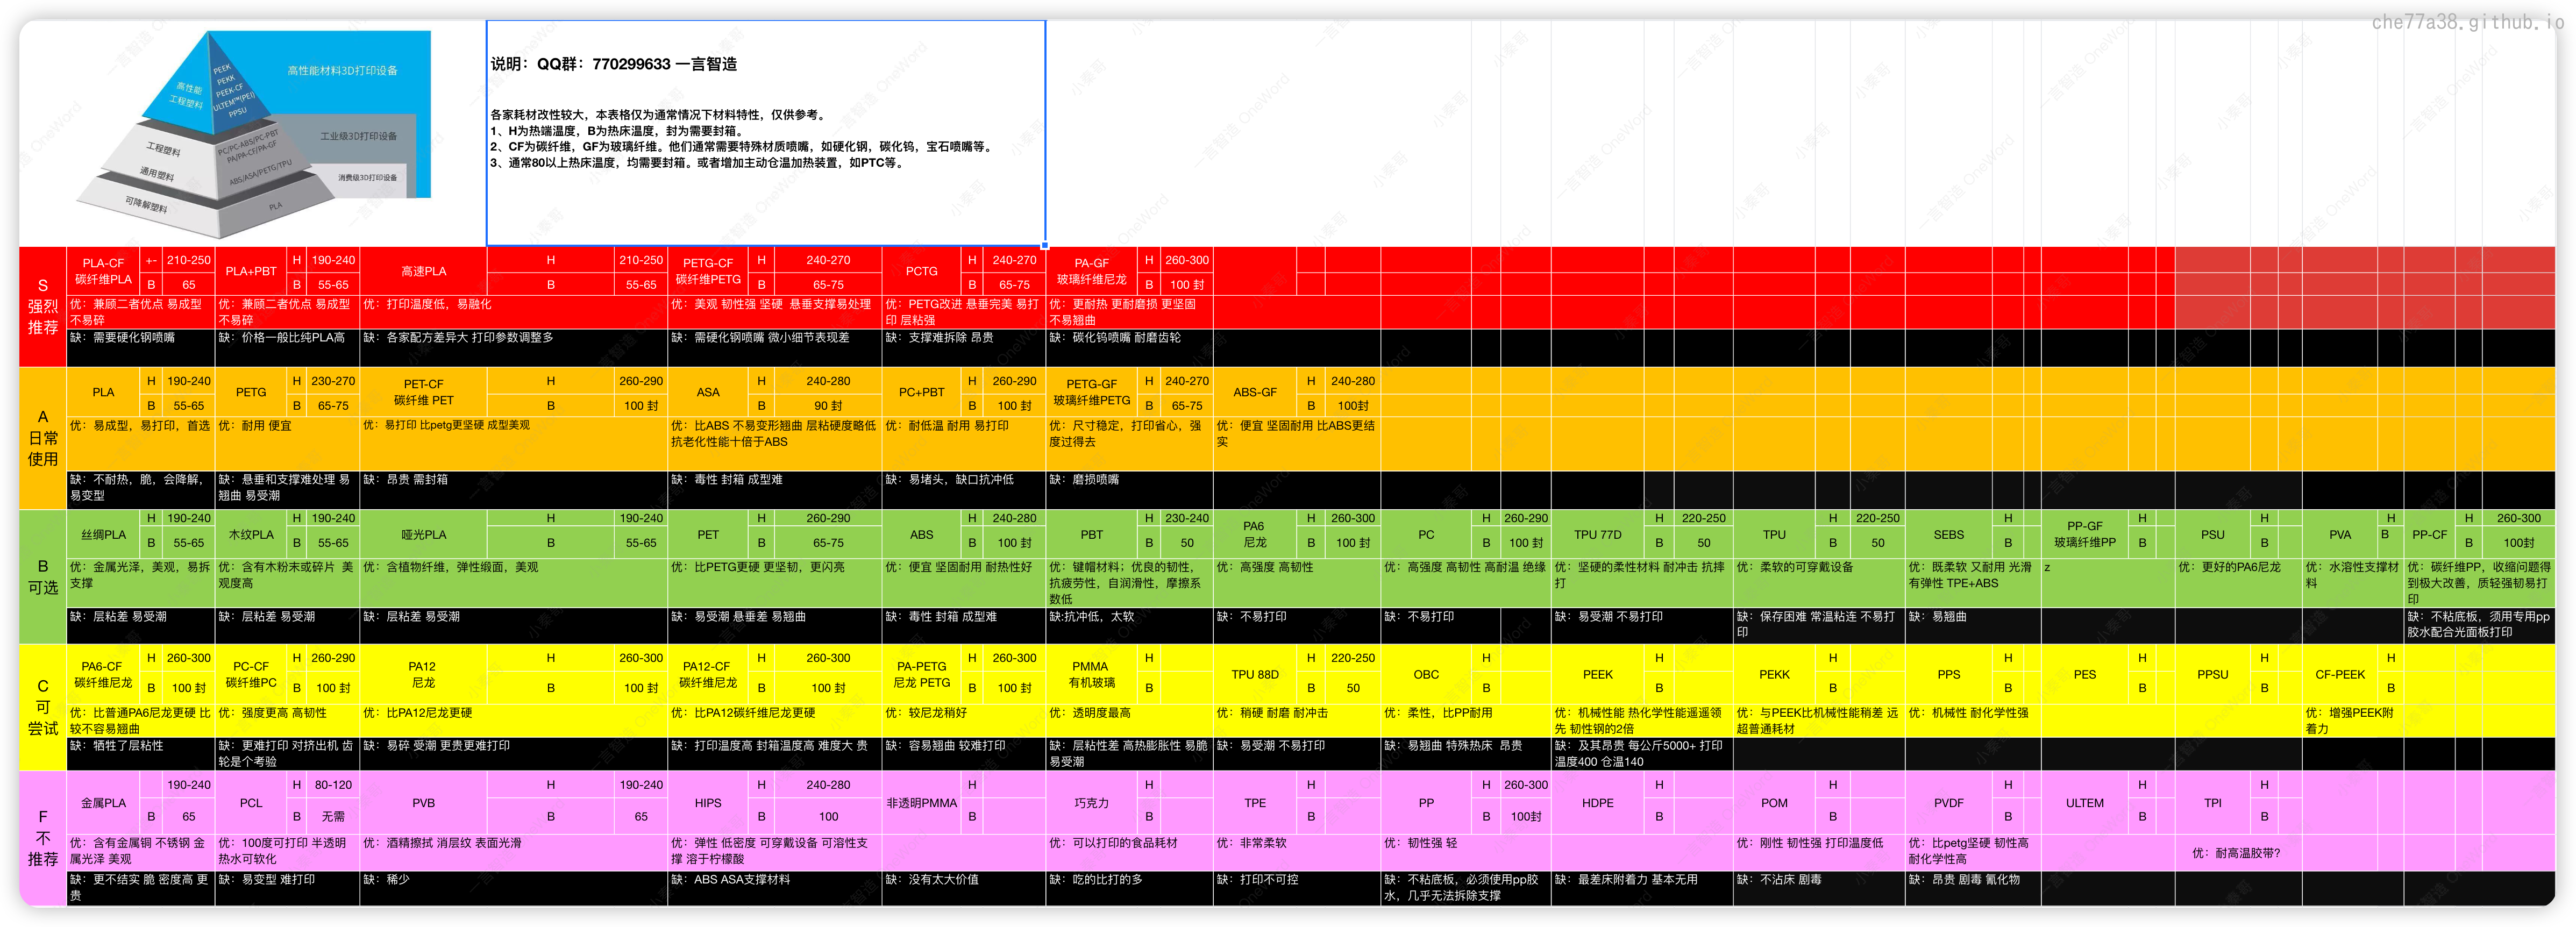Screen dimensions: 2576x927
Task: Select the PA-GF 玻璃纤维尼龙 cell
Action: coord(1091,271)
